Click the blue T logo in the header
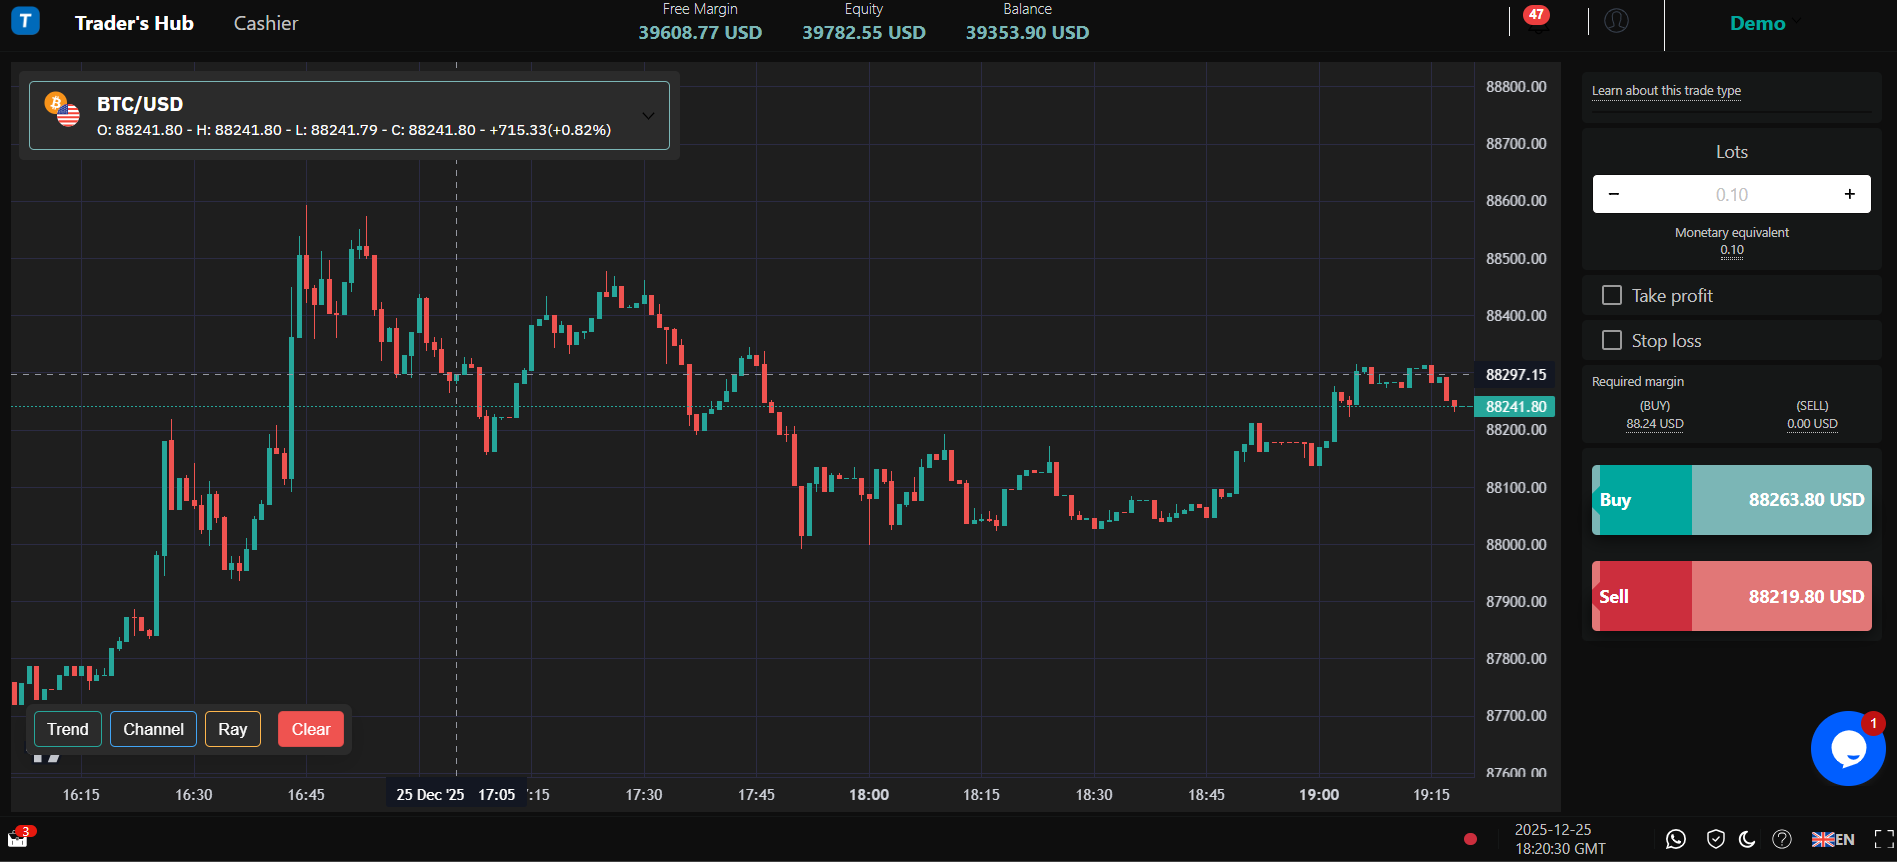This screenshot has height=862, width=1897. 25,21
